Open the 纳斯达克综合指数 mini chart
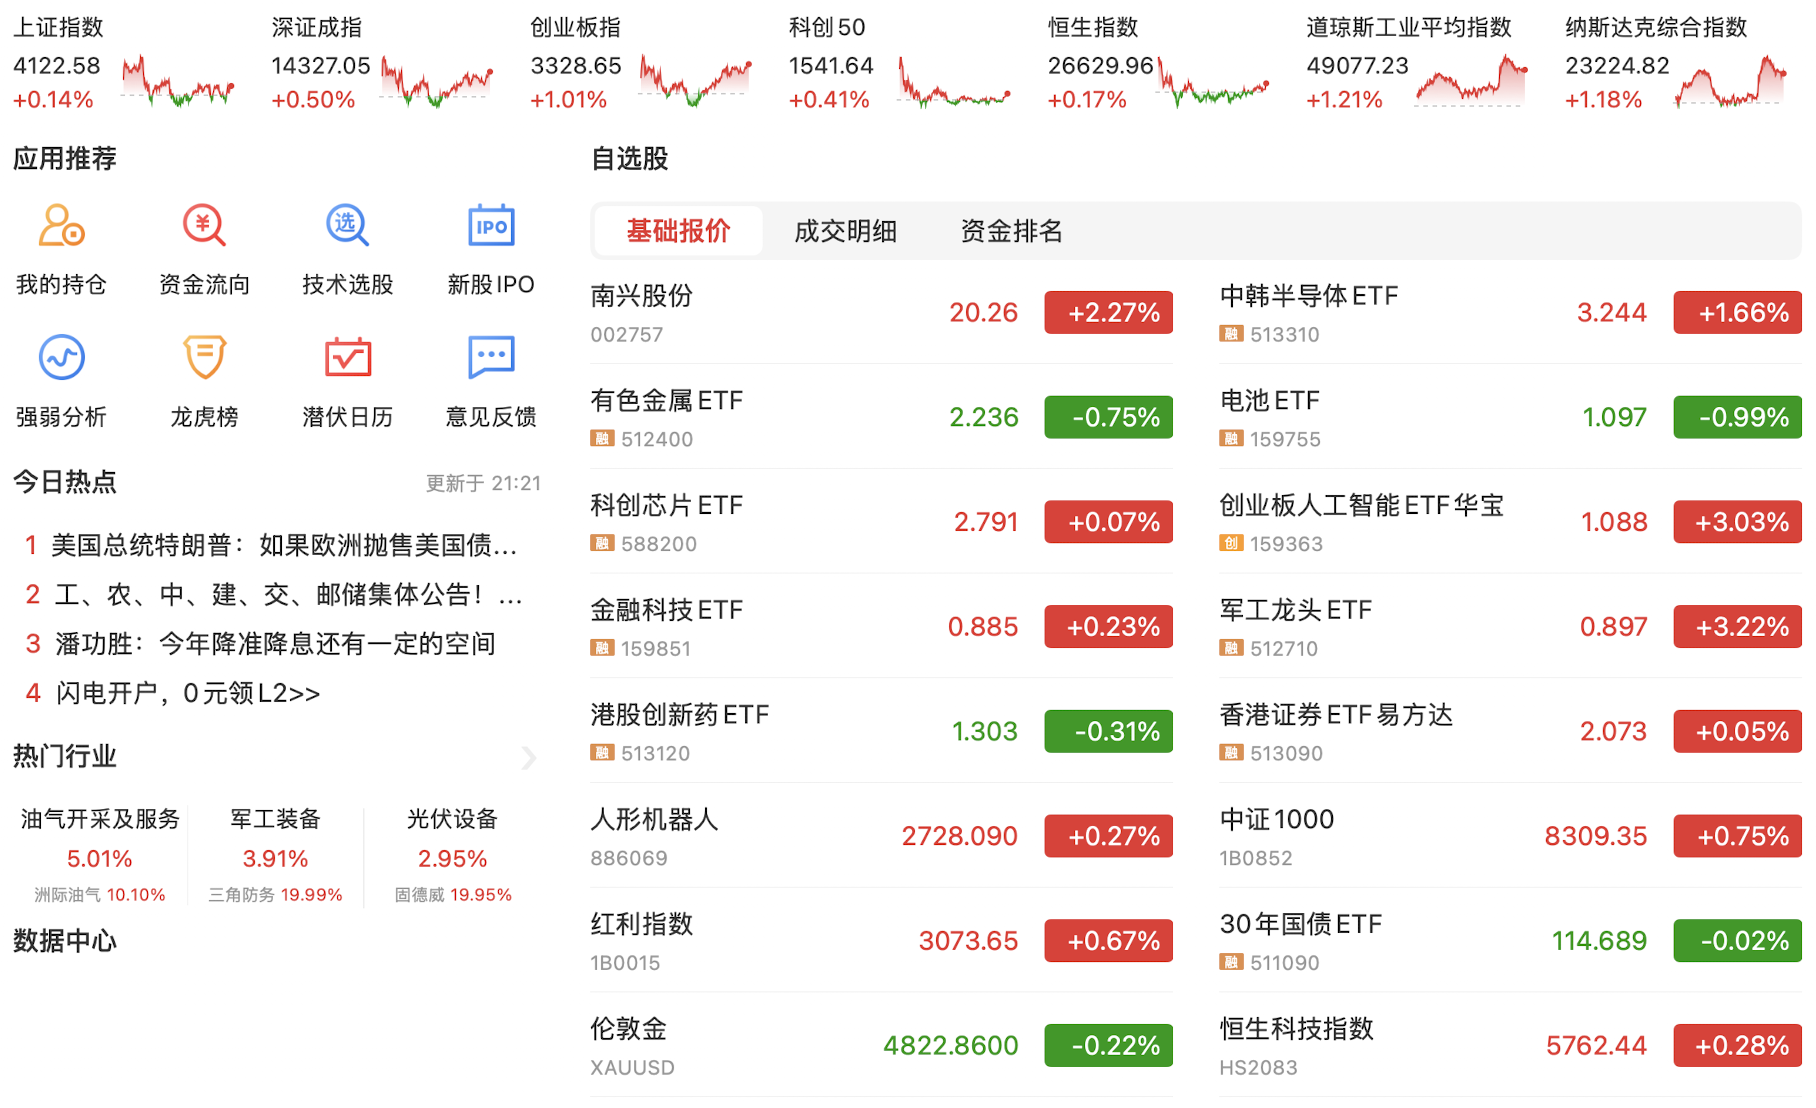The image size is (1816, 1108). pyautogui.click(x=1730, y=80)
